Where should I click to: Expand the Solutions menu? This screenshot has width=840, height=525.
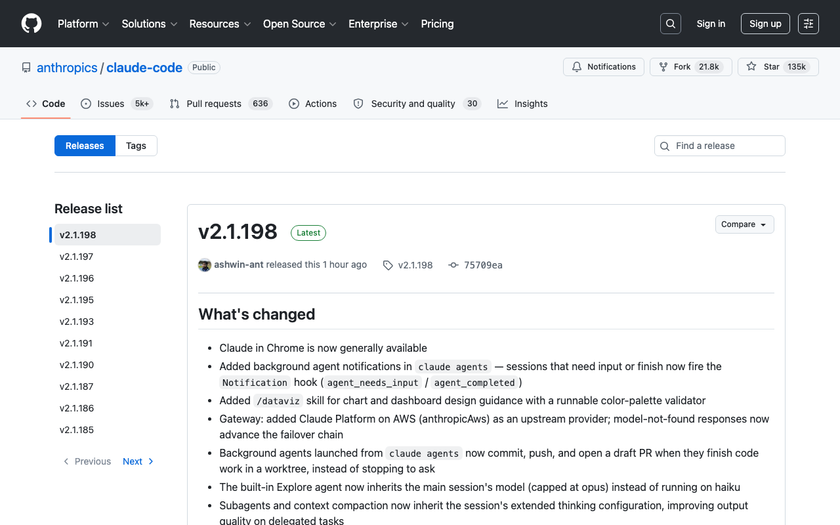click(149, 24)
